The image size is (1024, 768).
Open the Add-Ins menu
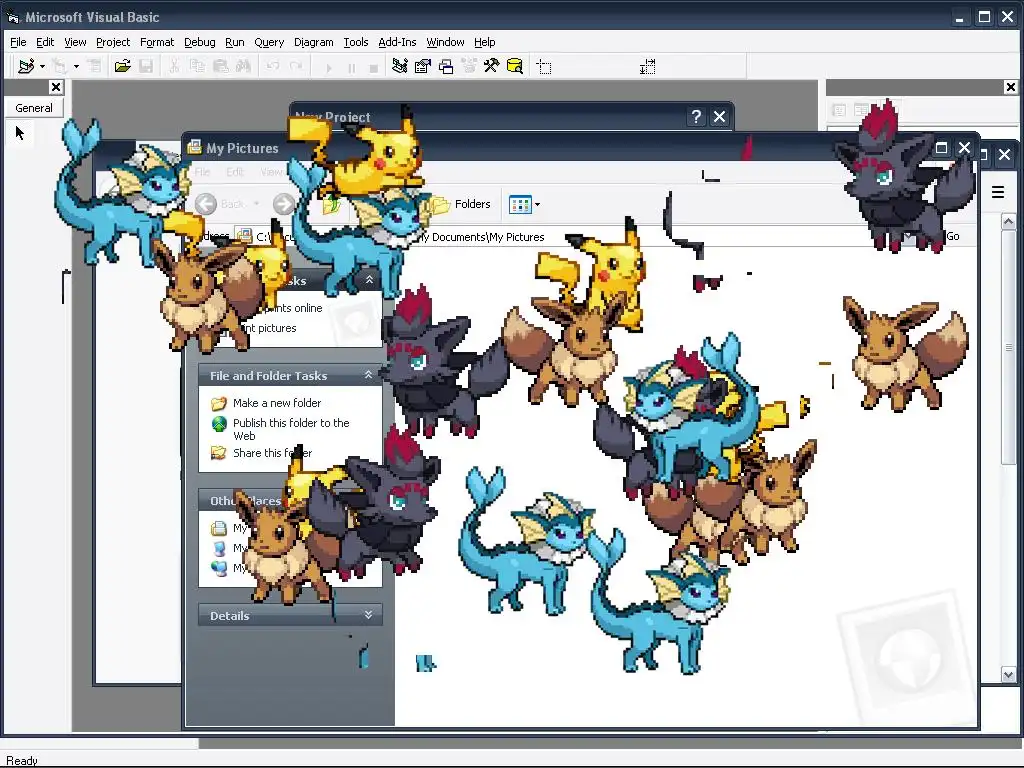(397, 42)
